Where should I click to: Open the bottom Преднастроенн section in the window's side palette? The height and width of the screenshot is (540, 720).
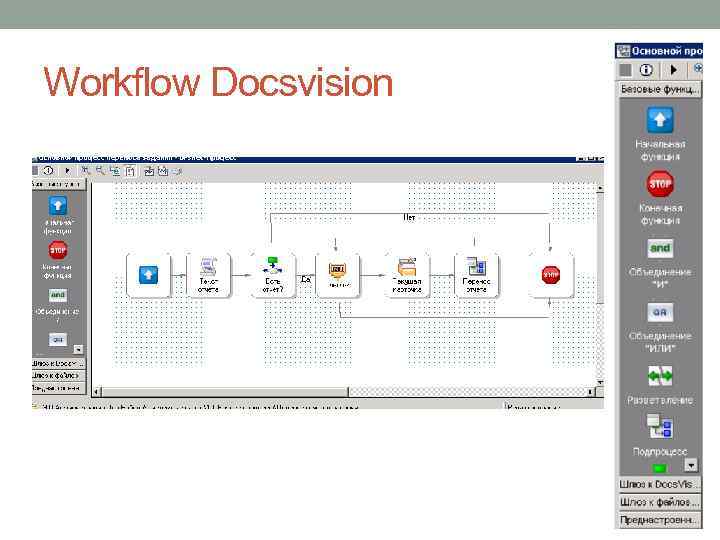pos(58,388)
